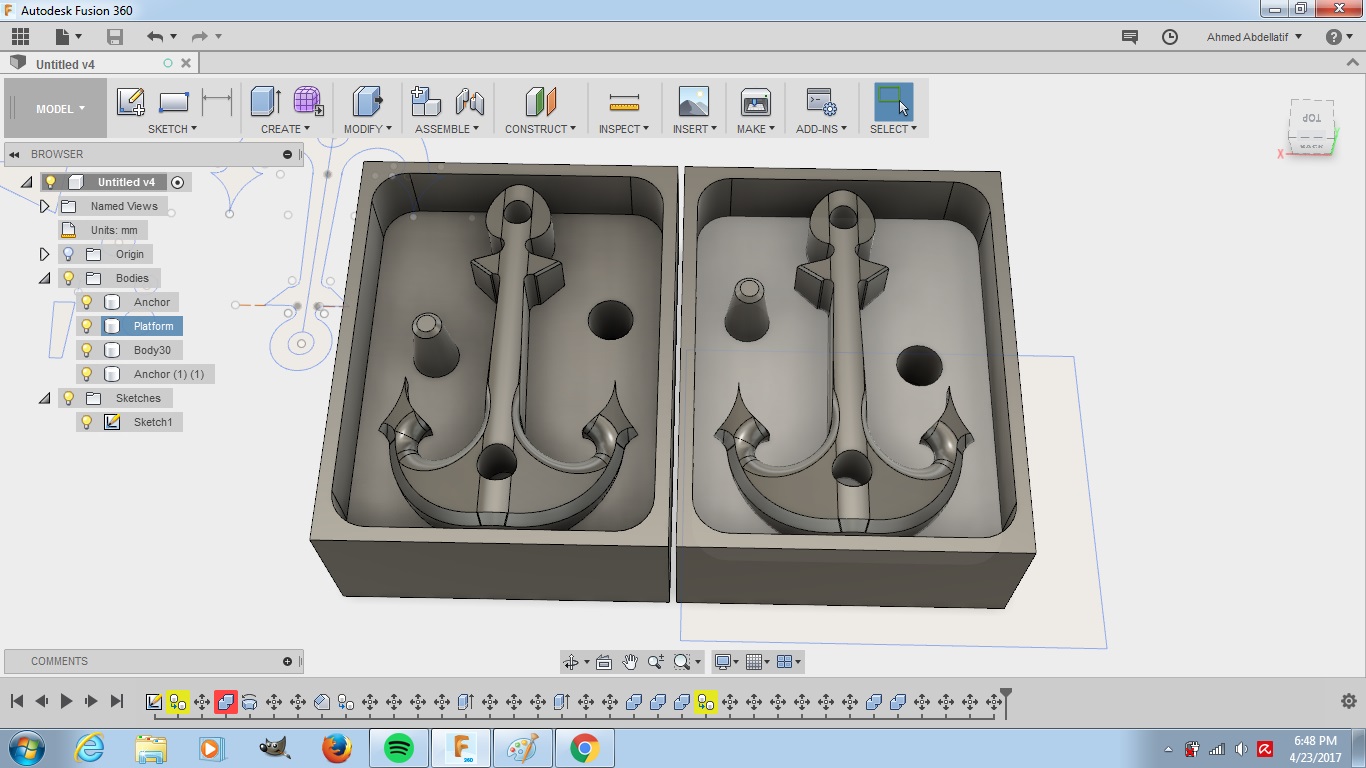
Task: Click the activate radio button beside Untitled v4
Action: click(178, 182)
